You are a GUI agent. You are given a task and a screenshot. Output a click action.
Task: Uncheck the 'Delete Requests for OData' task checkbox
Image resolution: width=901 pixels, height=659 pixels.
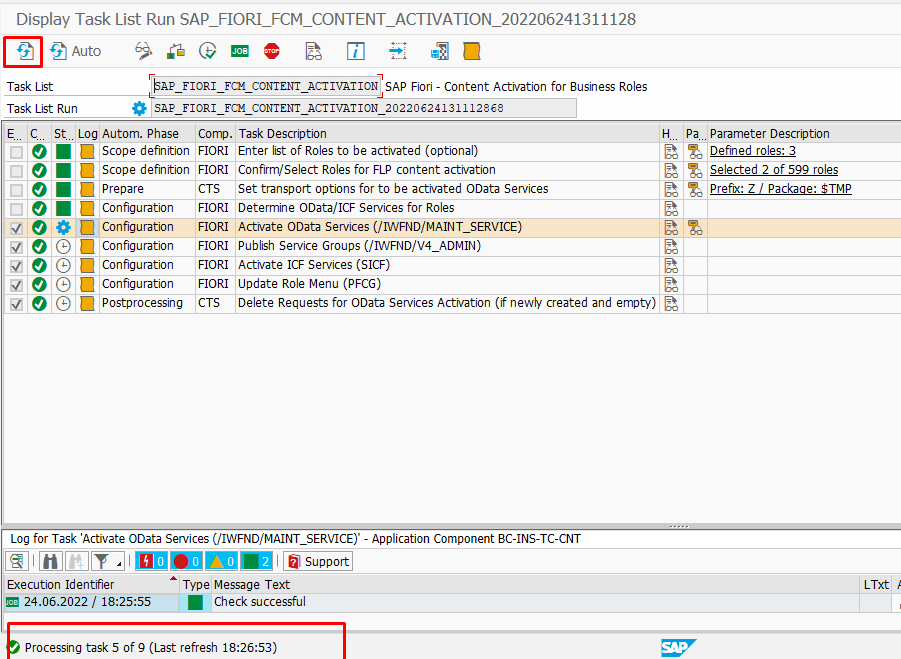click(17, 303)
